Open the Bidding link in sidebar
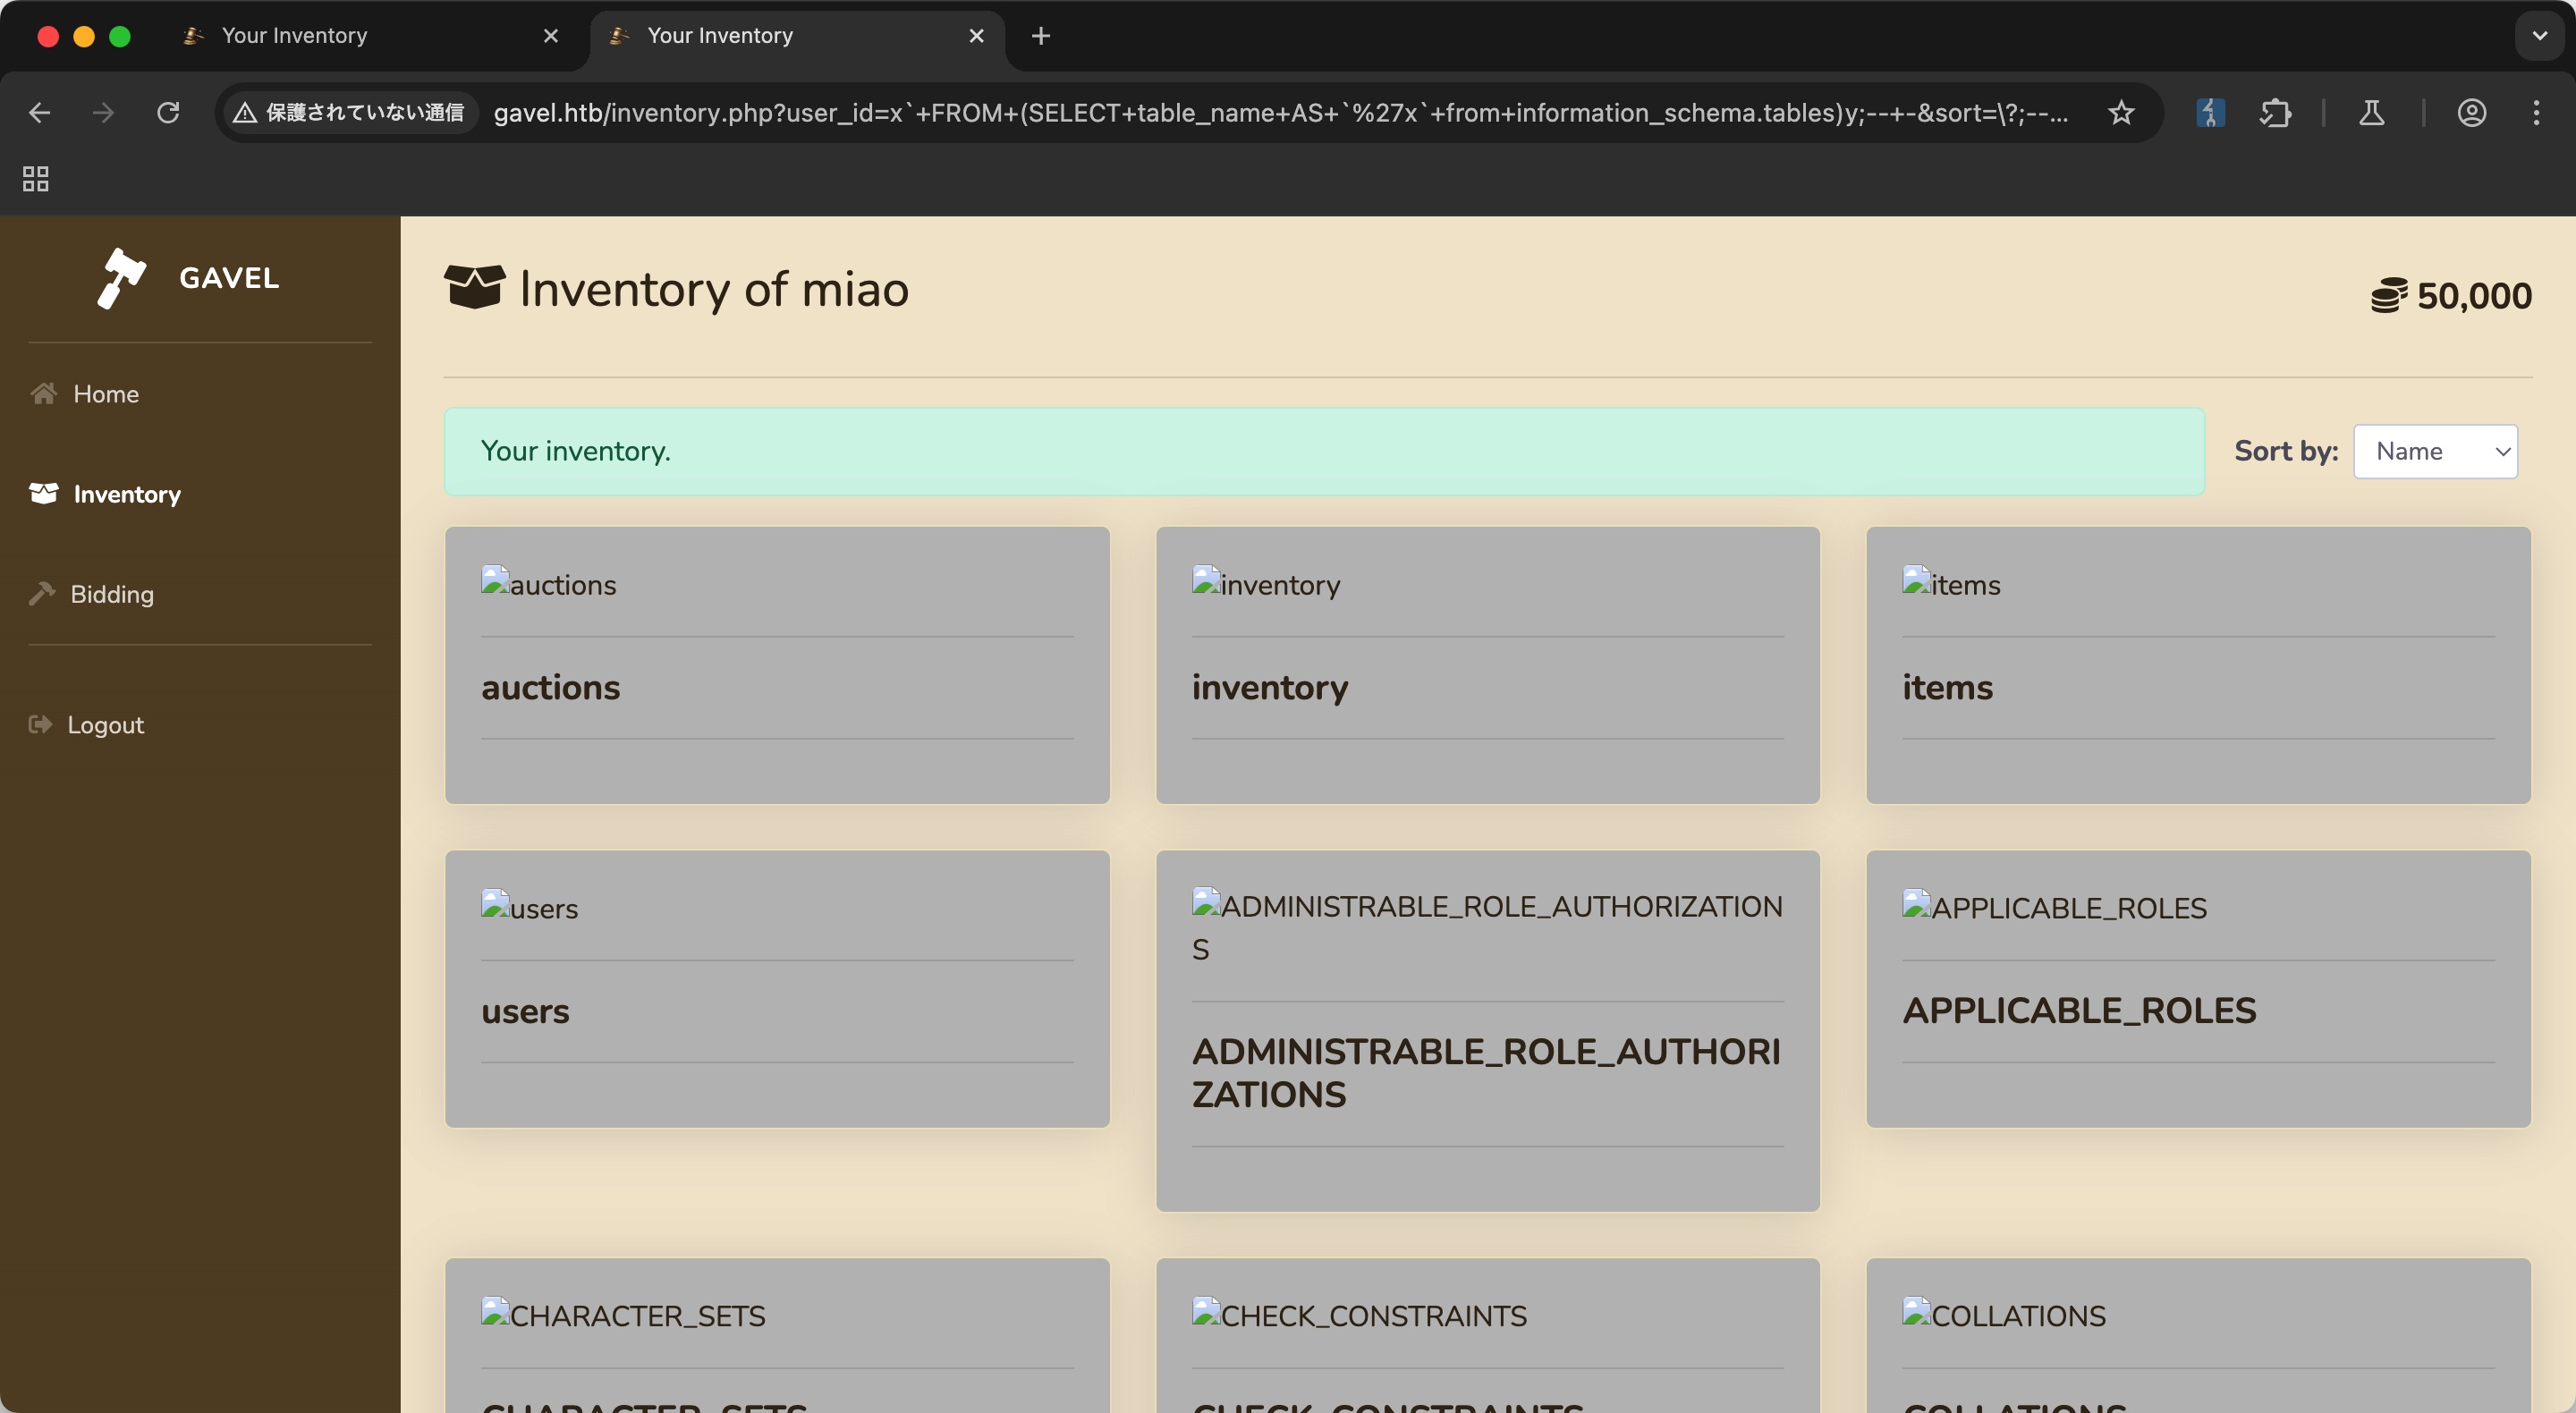Screen dimensions: 2576x1413 [112, 595]
